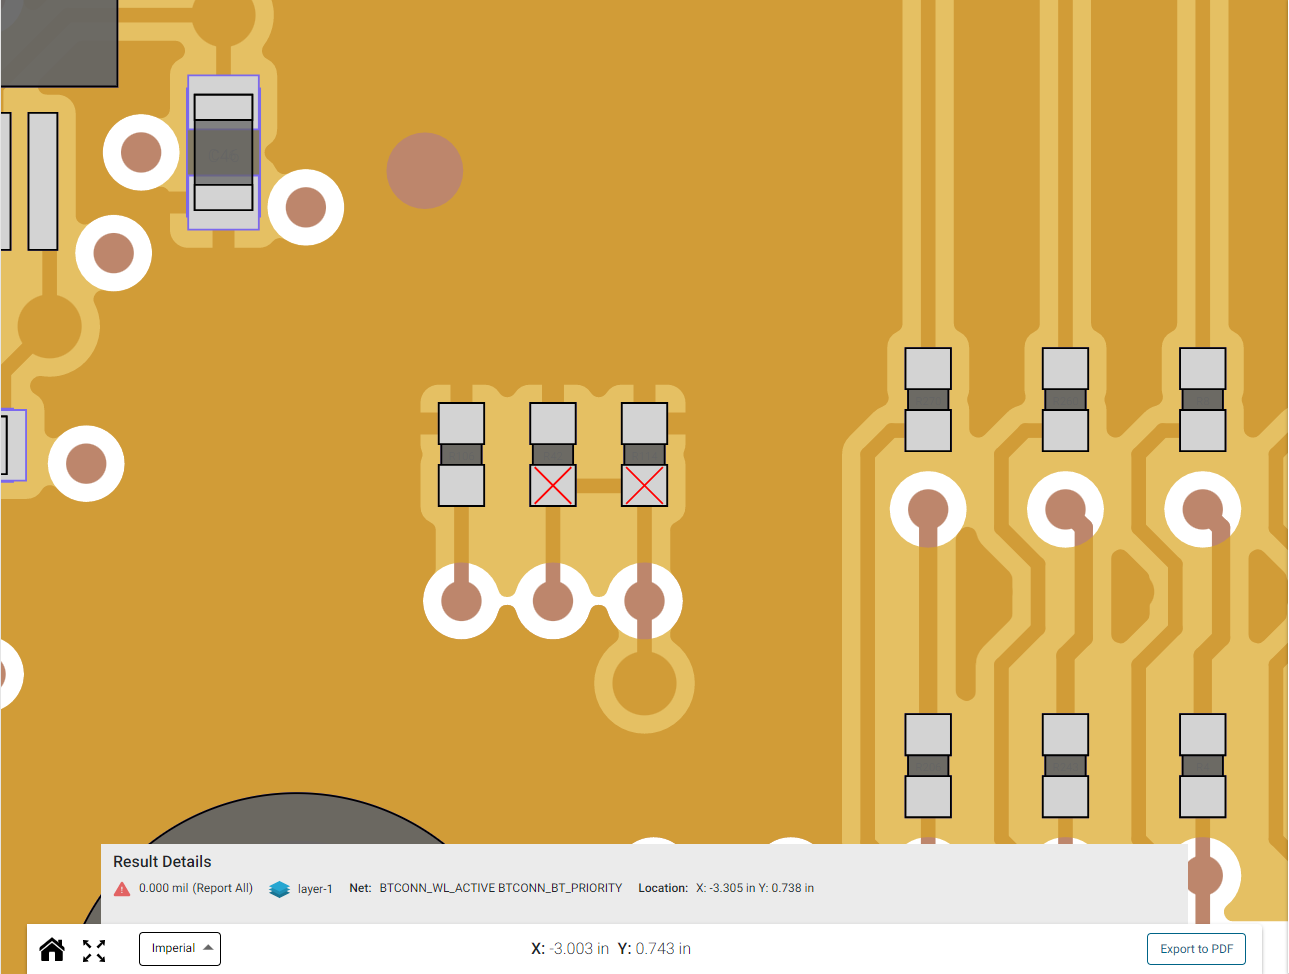The height and width of the screenshot is (974, 1289).
Task: Click location 'X: -3.305 in Y: 0.738 in'
Action: point(755,888)
